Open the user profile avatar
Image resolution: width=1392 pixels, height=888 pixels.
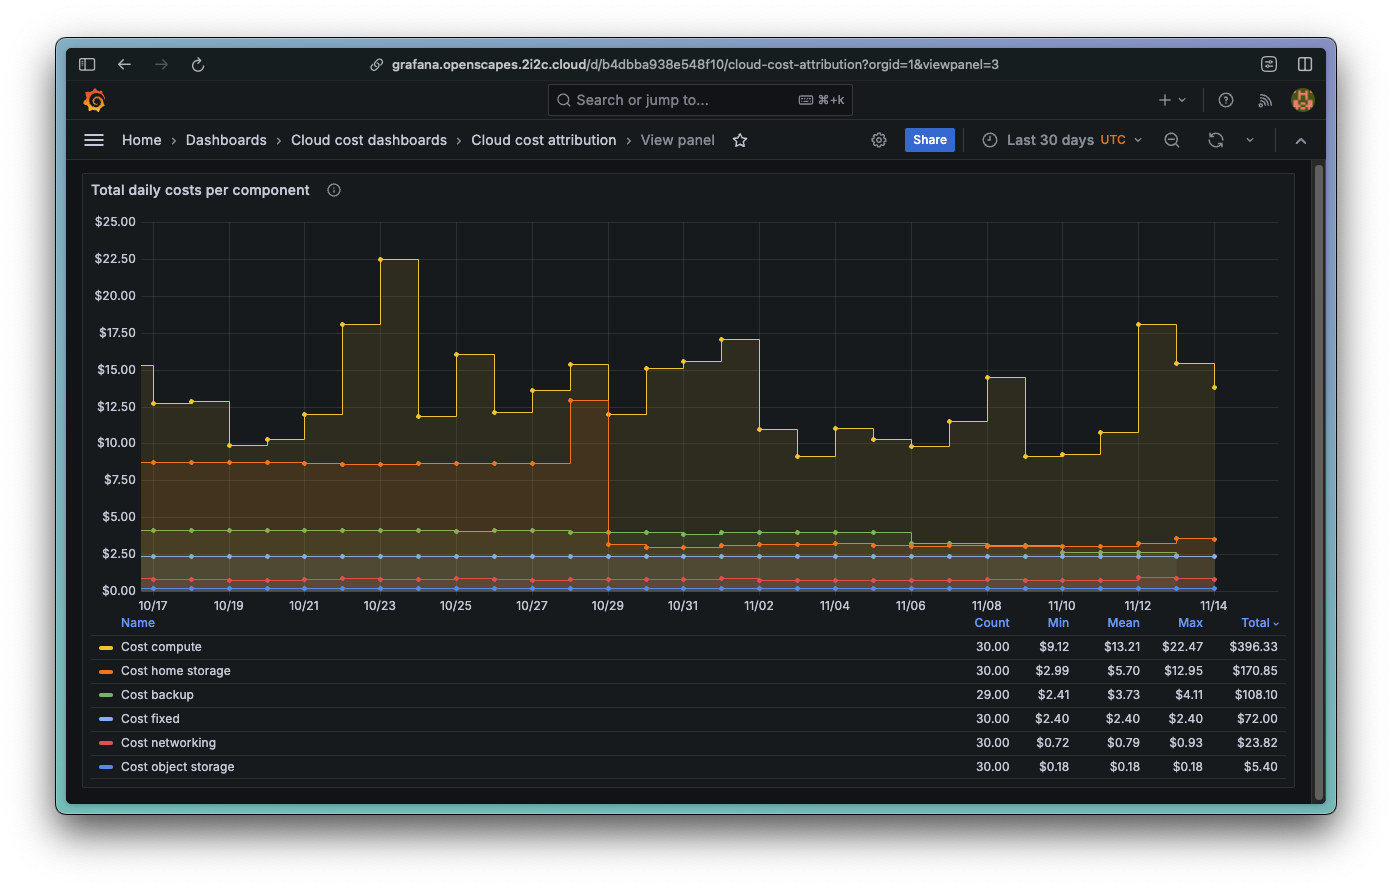1303,100
